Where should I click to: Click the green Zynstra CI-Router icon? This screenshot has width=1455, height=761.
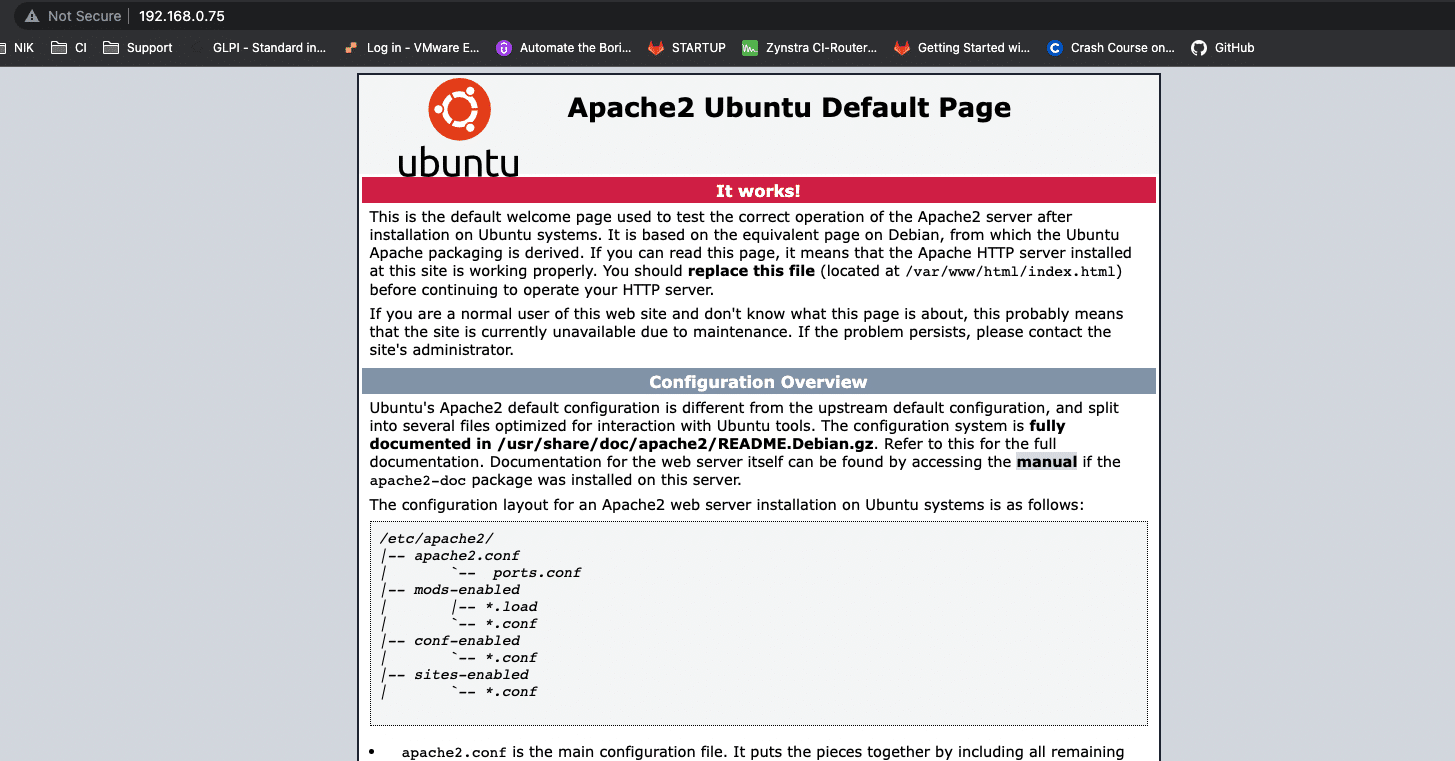click(x=750, y=47)
